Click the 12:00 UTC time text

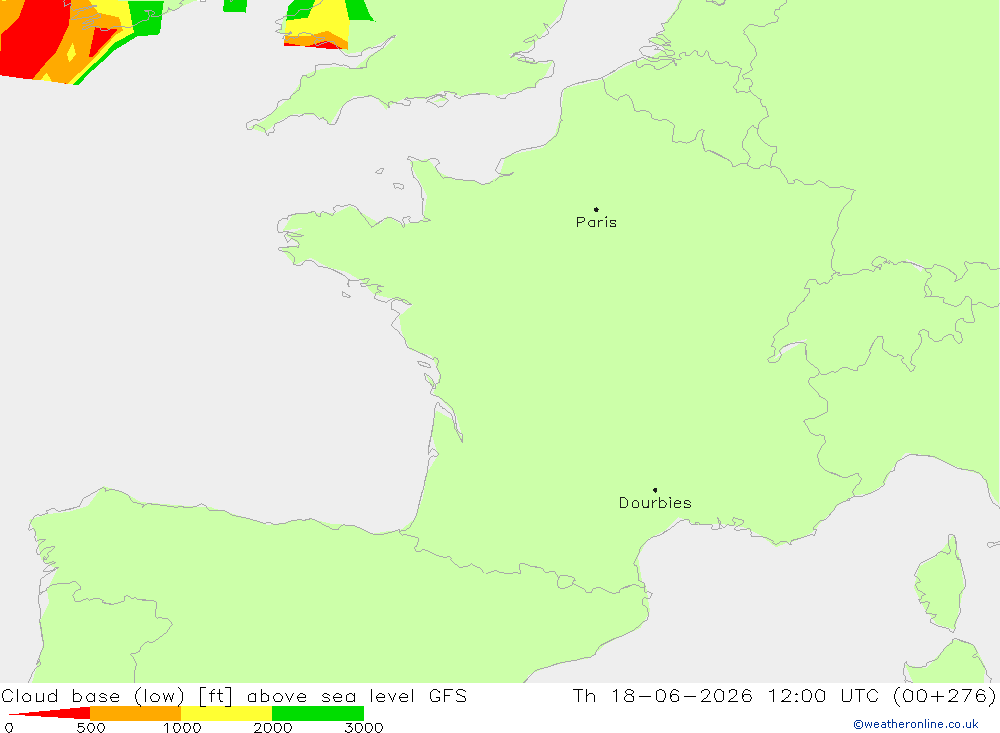pos(823,695)
